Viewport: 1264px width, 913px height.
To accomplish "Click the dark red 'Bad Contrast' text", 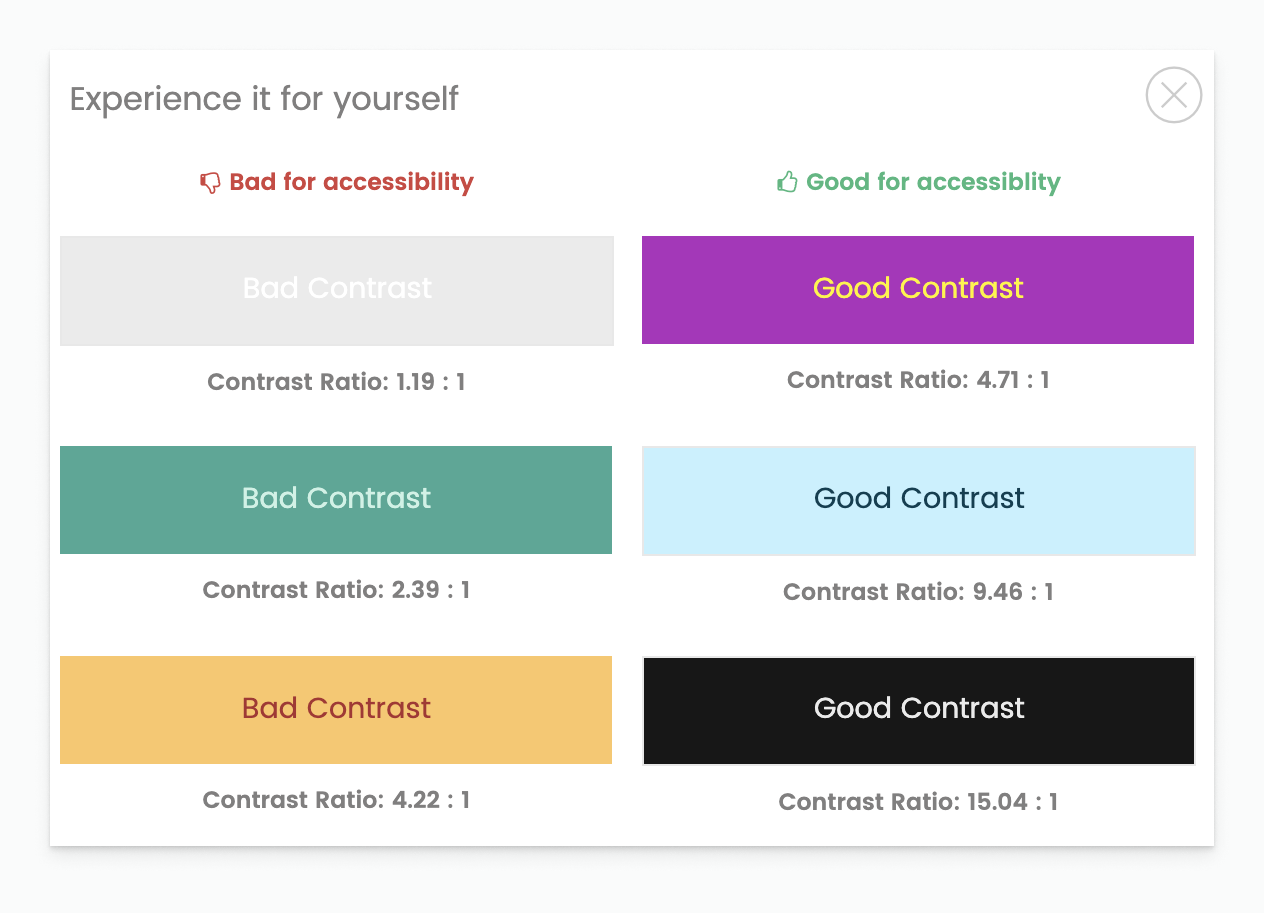I will point(336,708).
